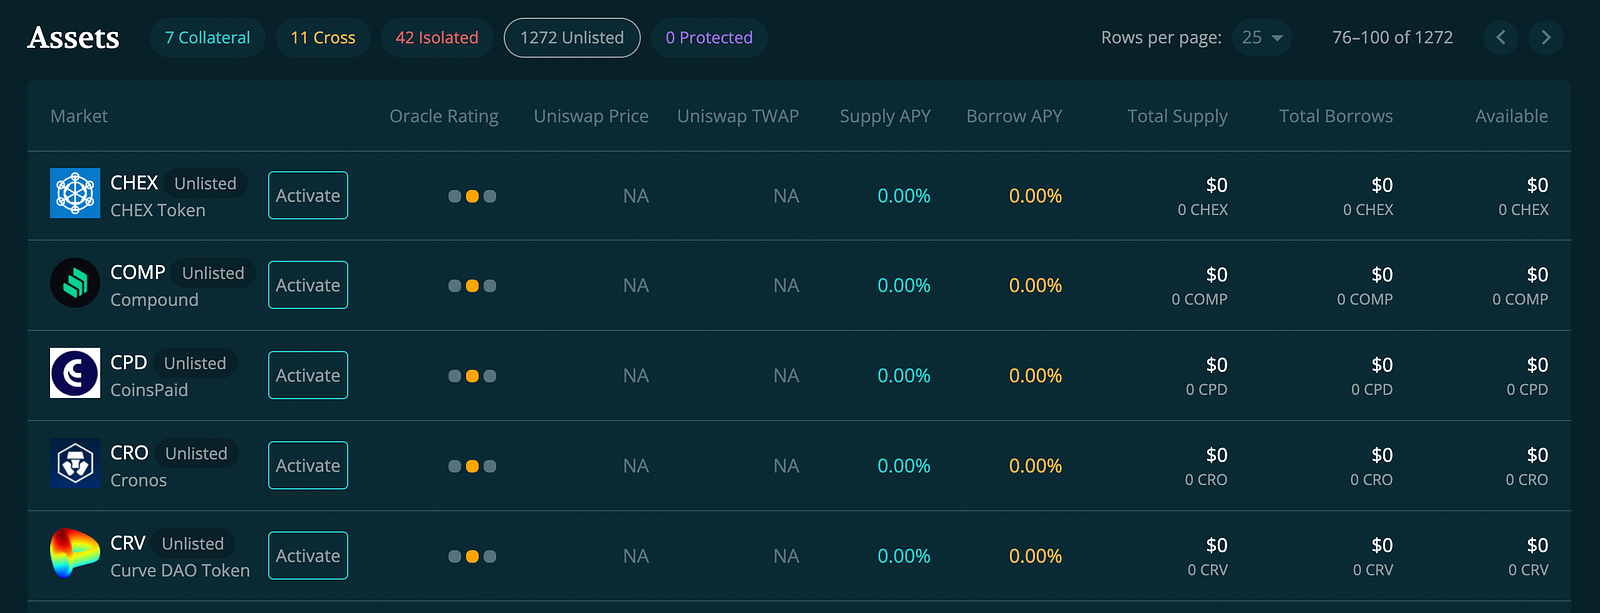This screenshot has width=1600, height=613.
Task: Sort by Supply APY column header
Action: click(885, 116)
